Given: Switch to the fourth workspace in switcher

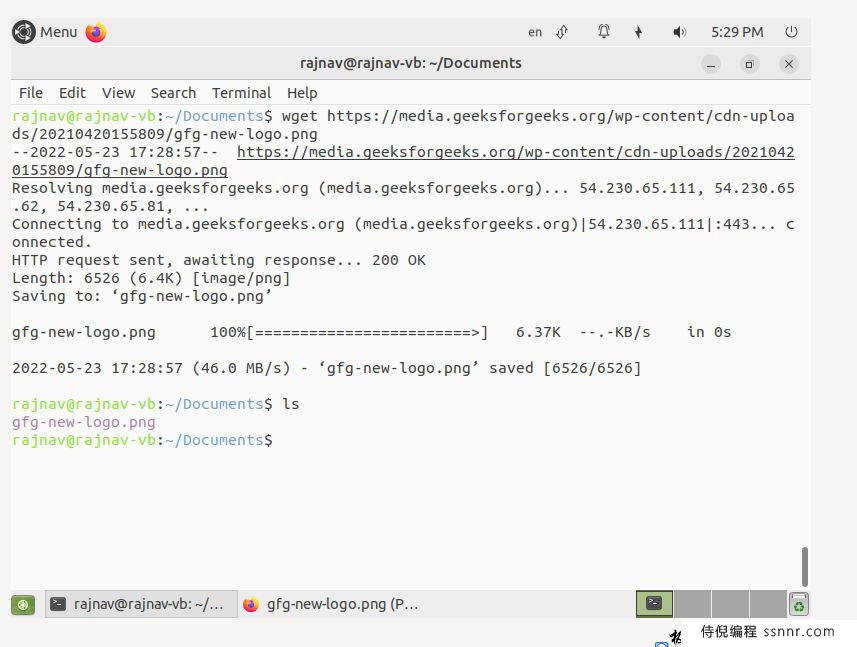Looking at the screenshot, I should click(768, 604).
